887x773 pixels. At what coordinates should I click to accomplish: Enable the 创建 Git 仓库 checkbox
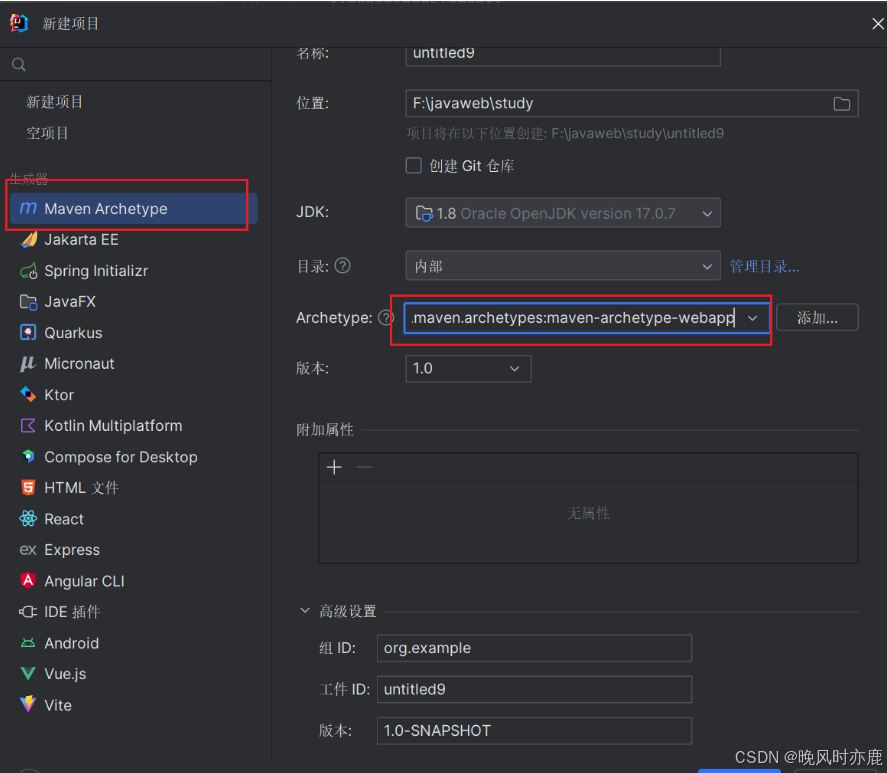(414, 166)
